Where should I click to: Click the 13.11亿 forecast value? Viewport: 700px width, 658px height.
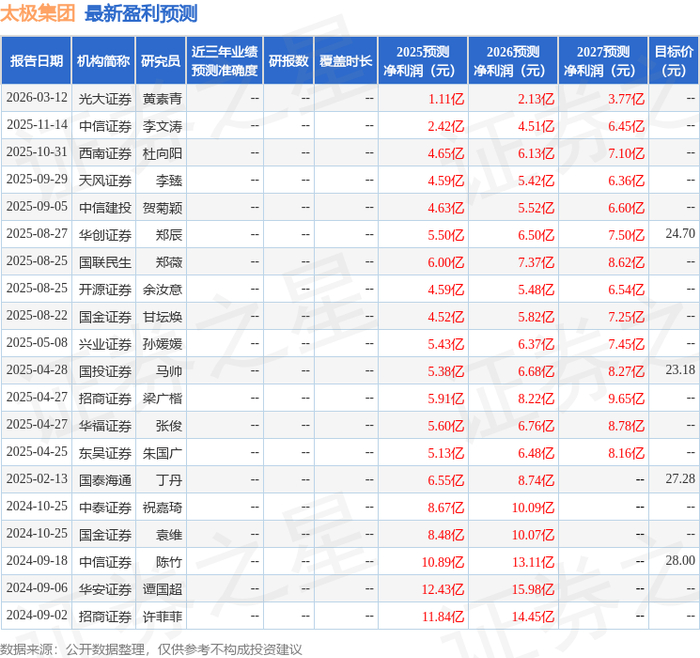tap(533, 562)
